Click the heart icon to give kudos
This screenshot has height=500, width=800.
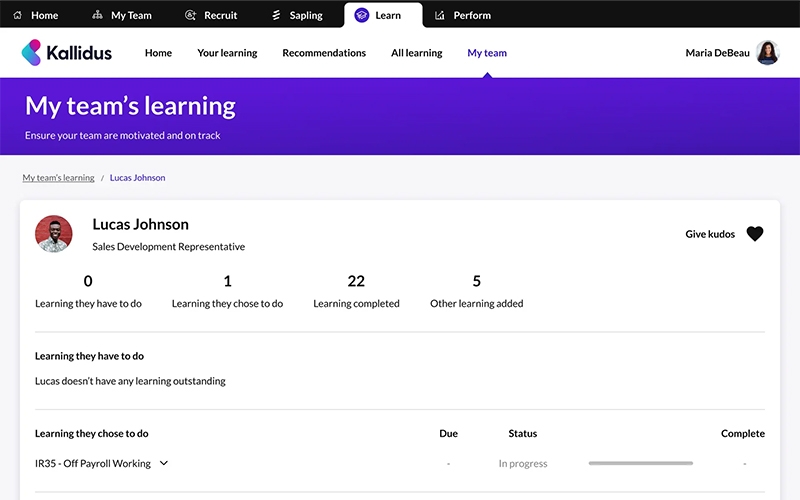[755, 234]
